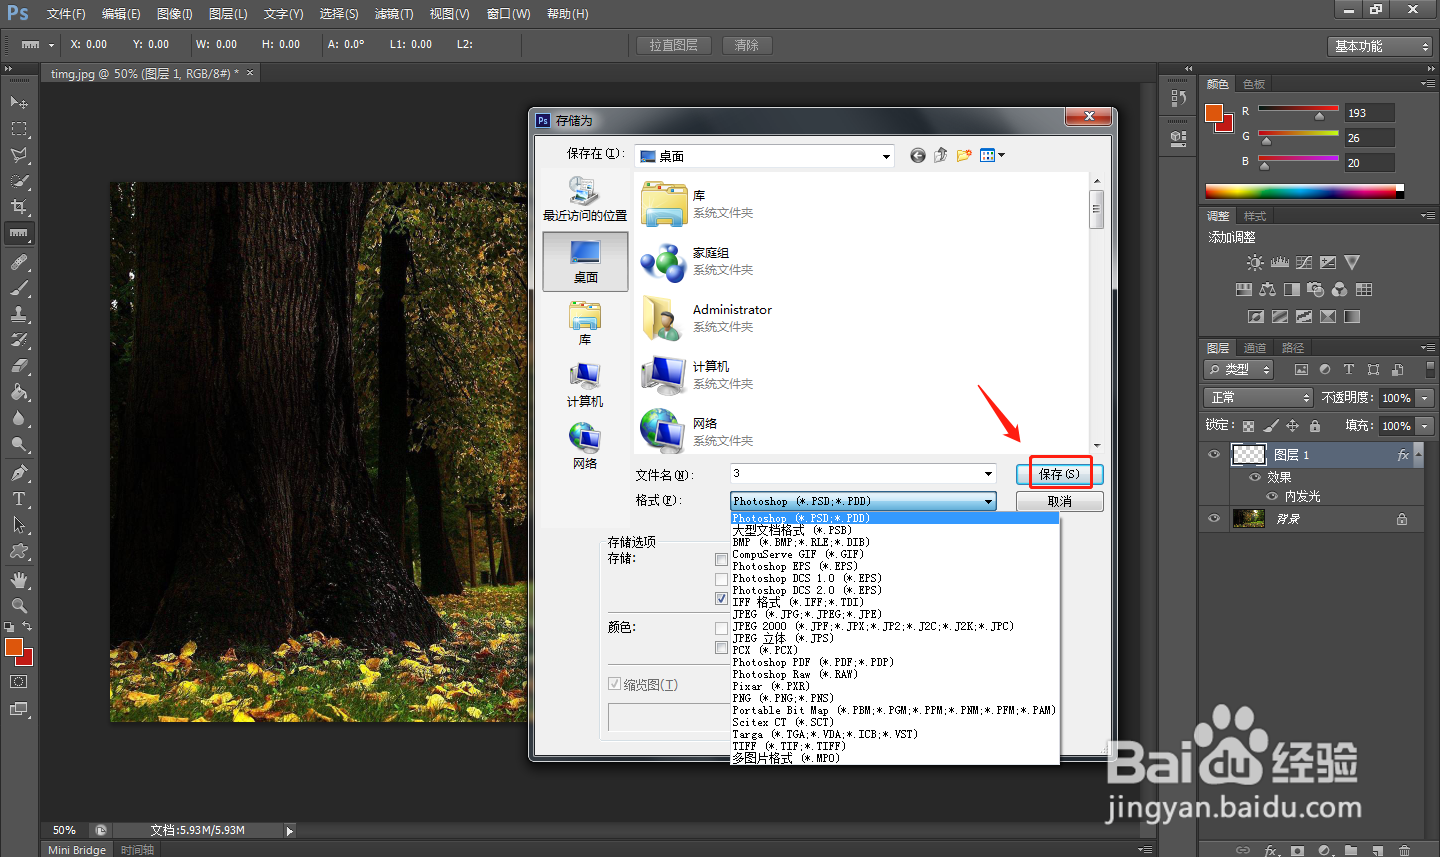The image size is (1440, 857).
Task: Go back to previous folder in save dialog
Action: pos(918,155)
